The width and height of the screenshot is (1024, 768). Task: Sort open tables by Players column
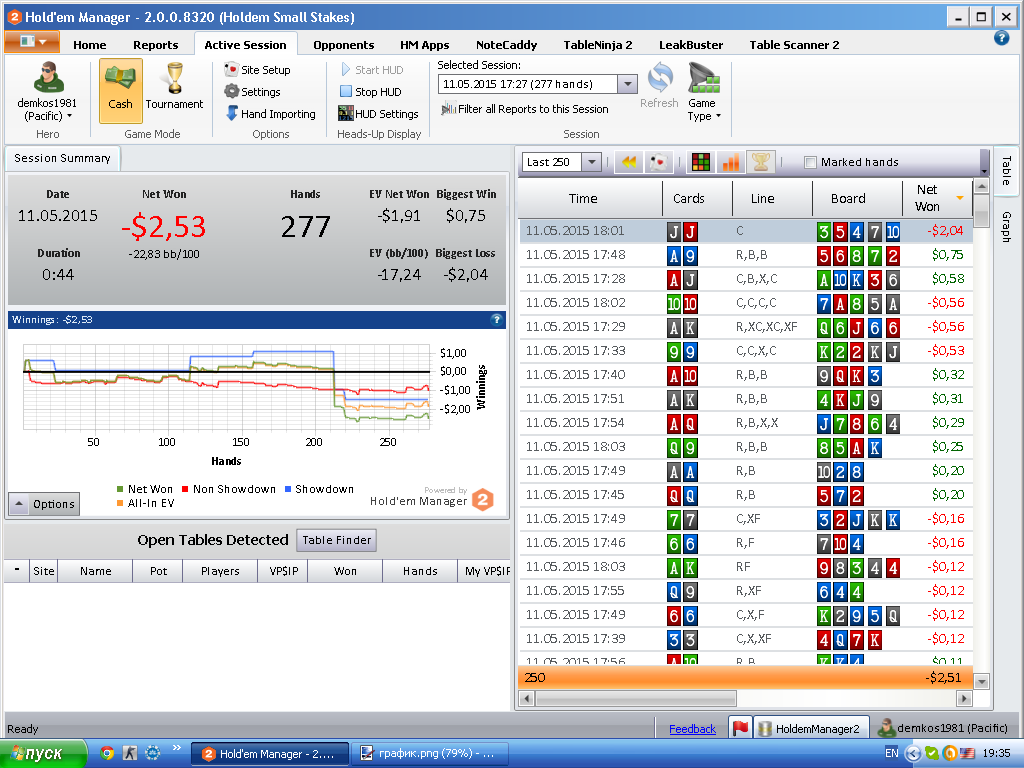pyautogui.click(x=220, y=571)
